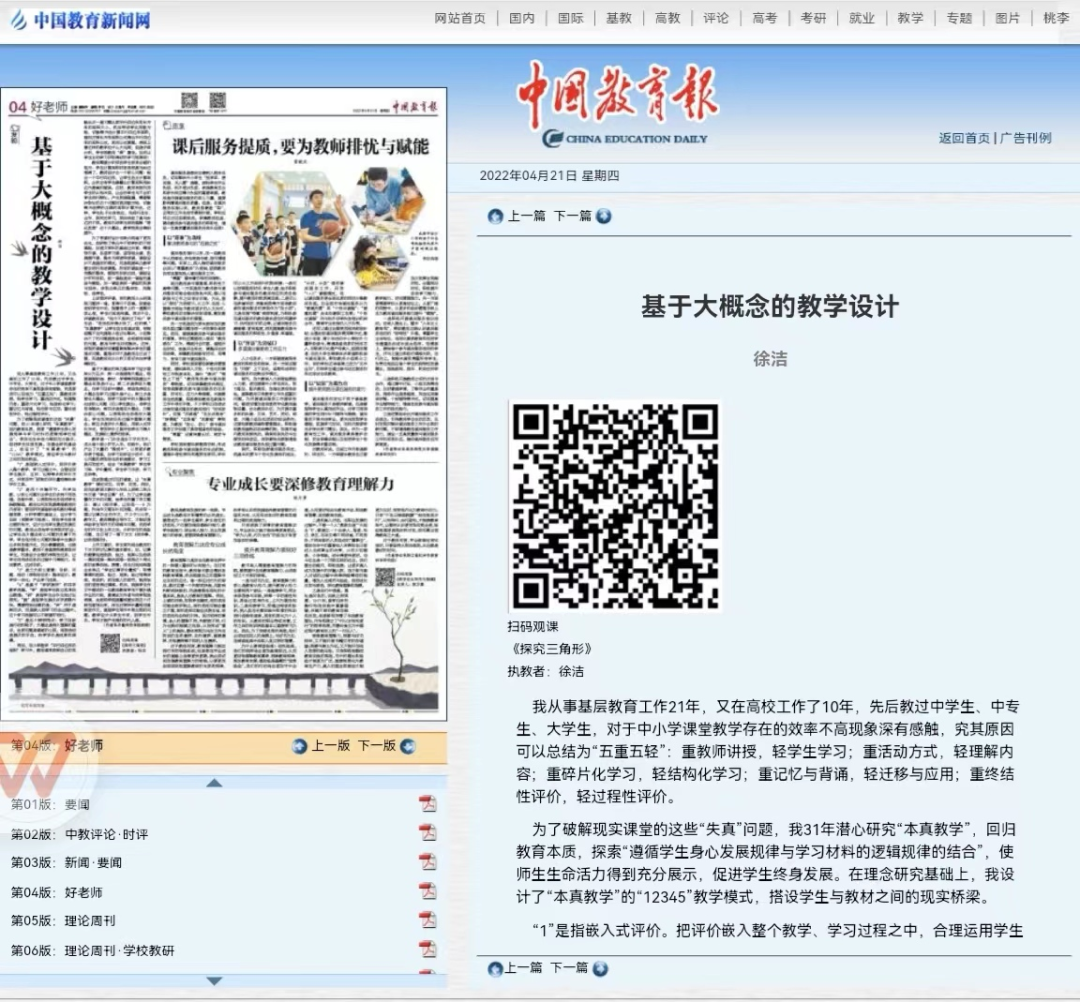1080x1002 pixels.
Task: Select 就业 from the top navigation
Action: point(861,18)
